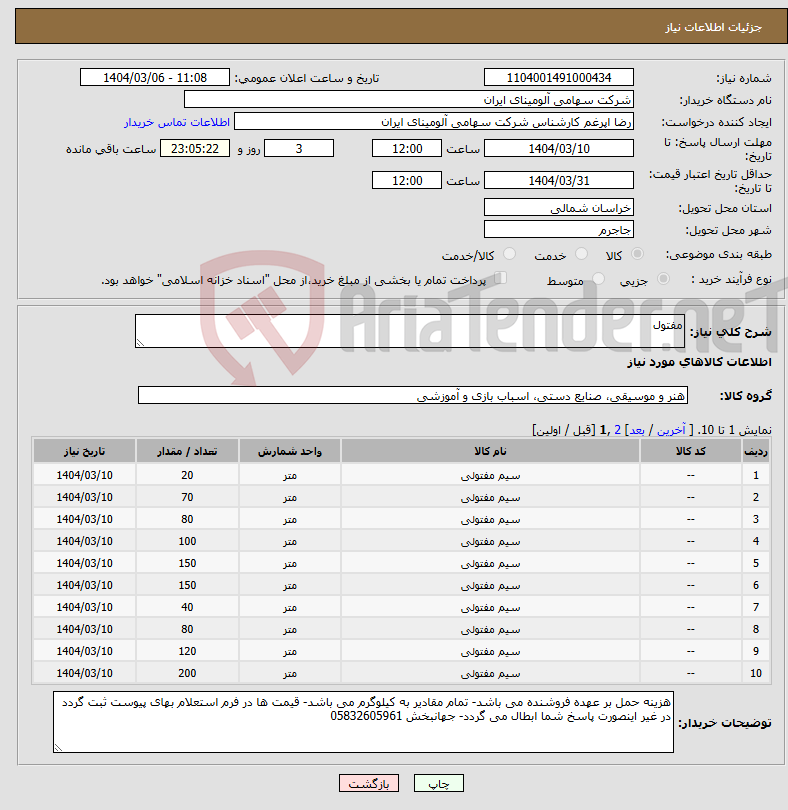This screenshot has width=788, height=810.
Task: Select the کالا radio button
Action: click(638, 254)
